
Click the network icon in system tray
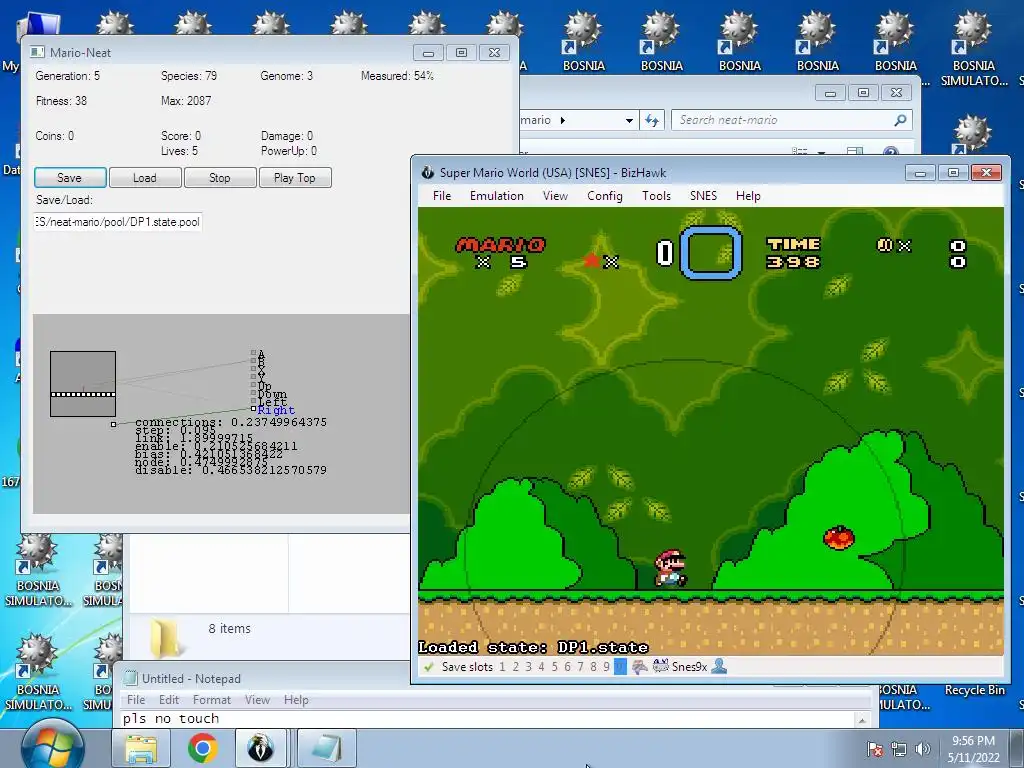[x=899, y=749]
